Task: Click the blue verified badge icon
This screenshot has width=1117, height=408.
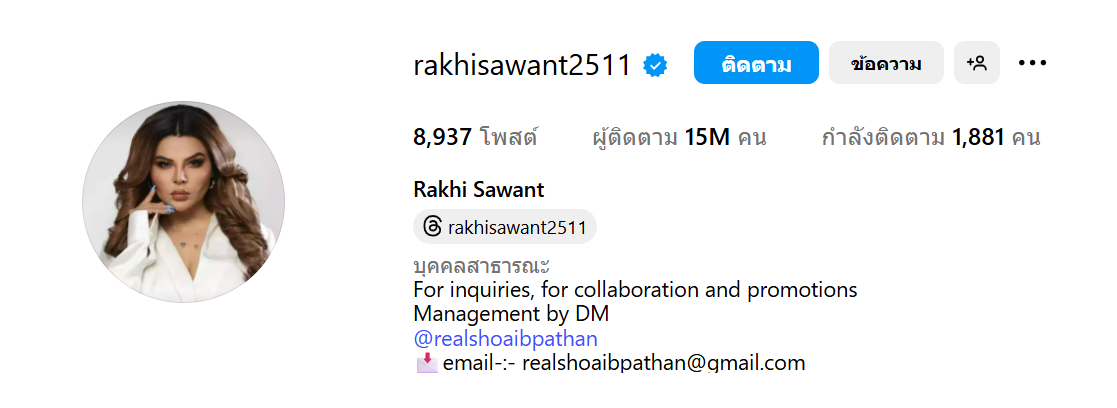Action: 655,66
